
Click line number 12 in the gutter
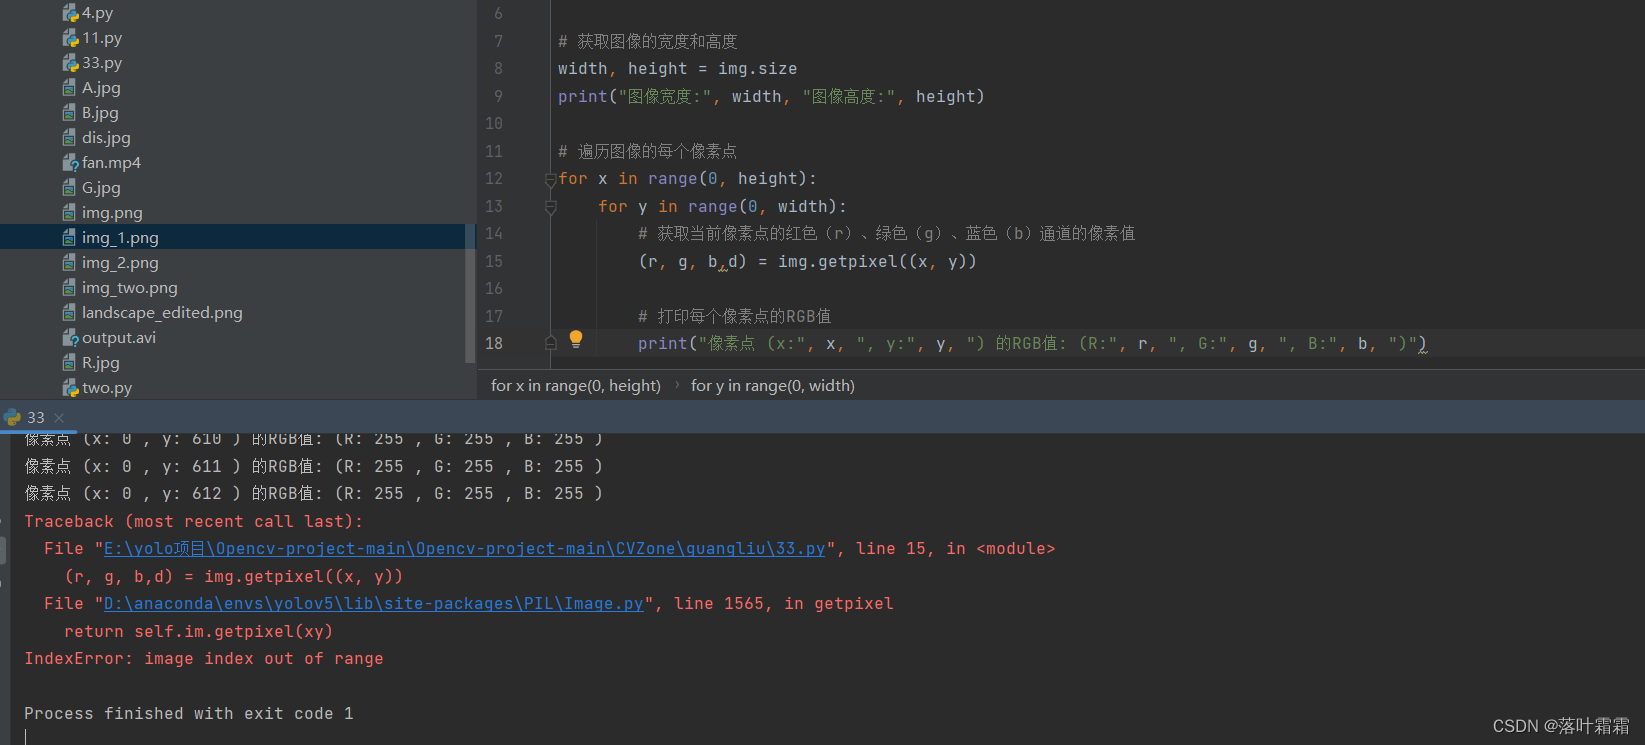tap(494, 179)
